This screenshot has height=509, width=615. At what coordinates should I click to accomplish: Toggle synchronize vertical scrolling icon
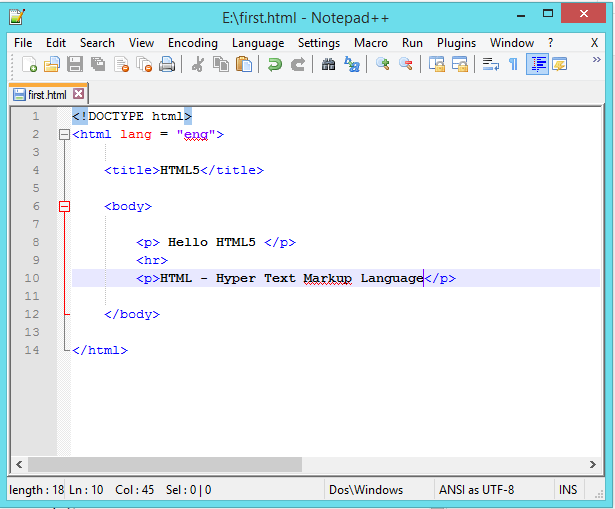click(x=437, y=64)
